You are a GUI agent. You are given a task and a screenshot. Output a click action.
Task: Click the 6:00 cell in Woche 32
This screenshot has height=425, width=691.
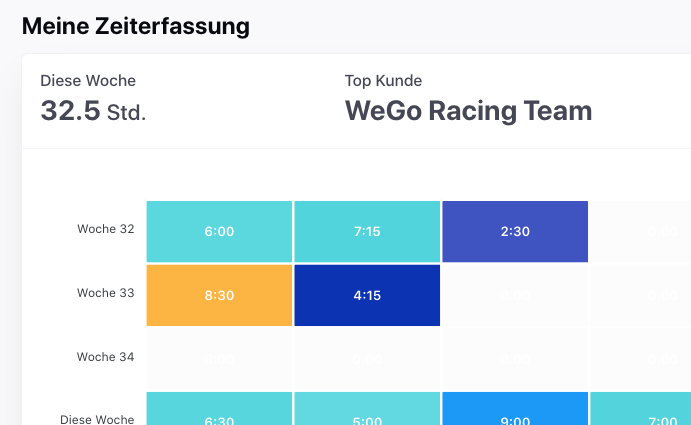219,231
